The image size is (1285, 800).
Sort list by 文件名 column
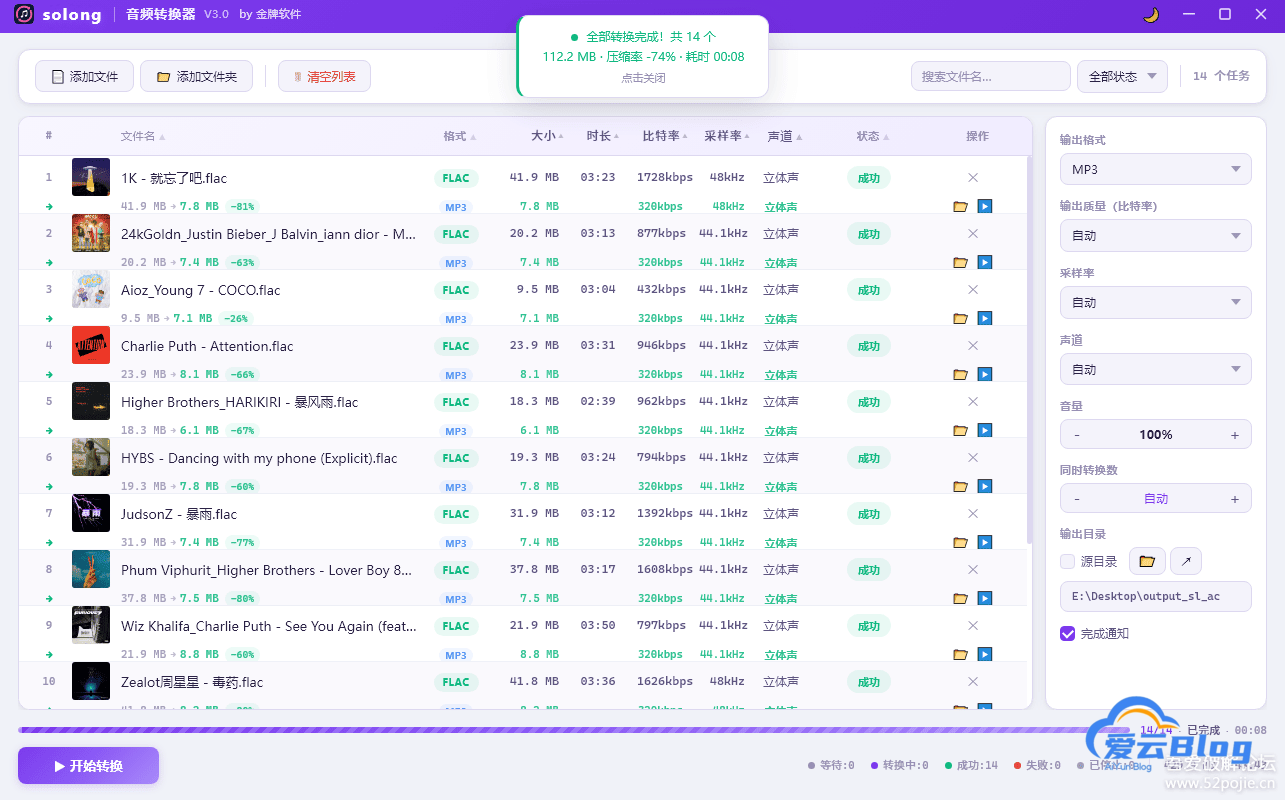(x=143, y=136)
